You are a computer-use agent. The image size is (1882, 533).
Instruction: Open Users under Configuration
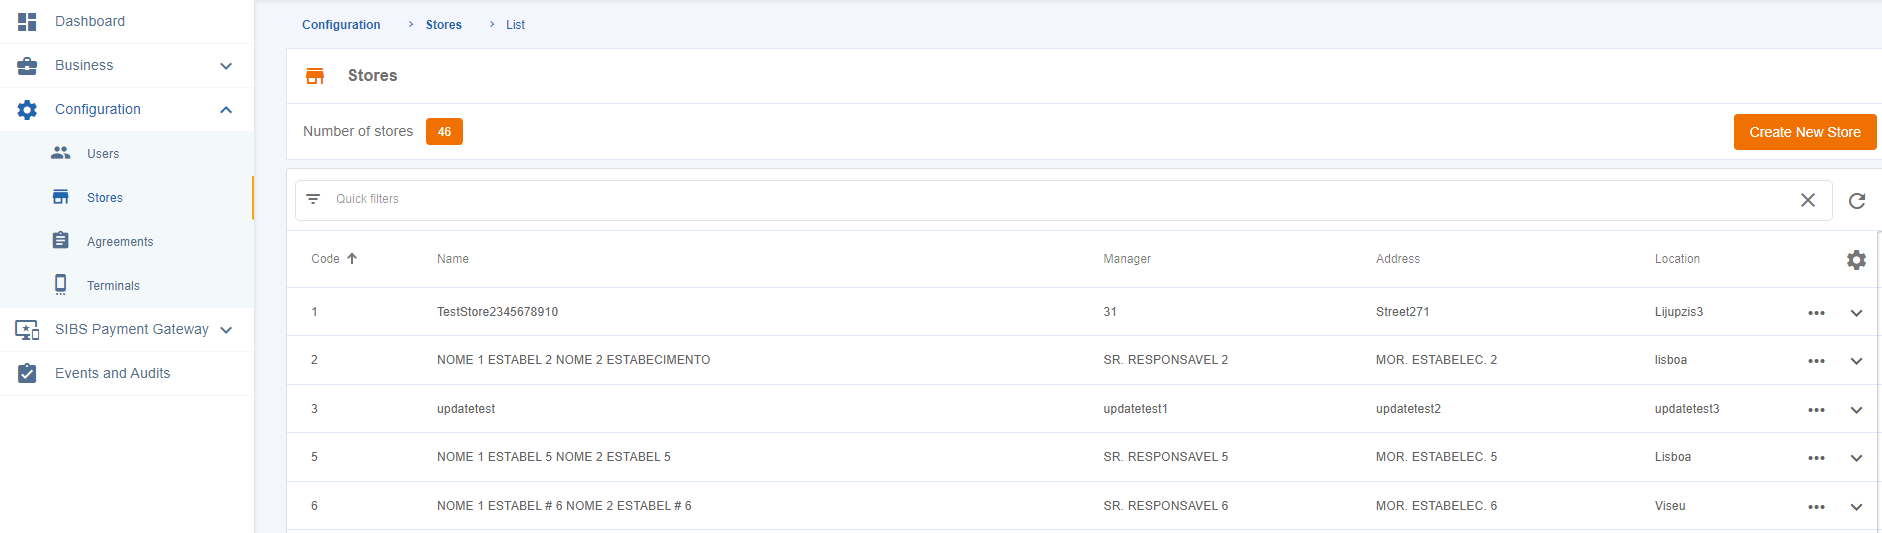102,154
